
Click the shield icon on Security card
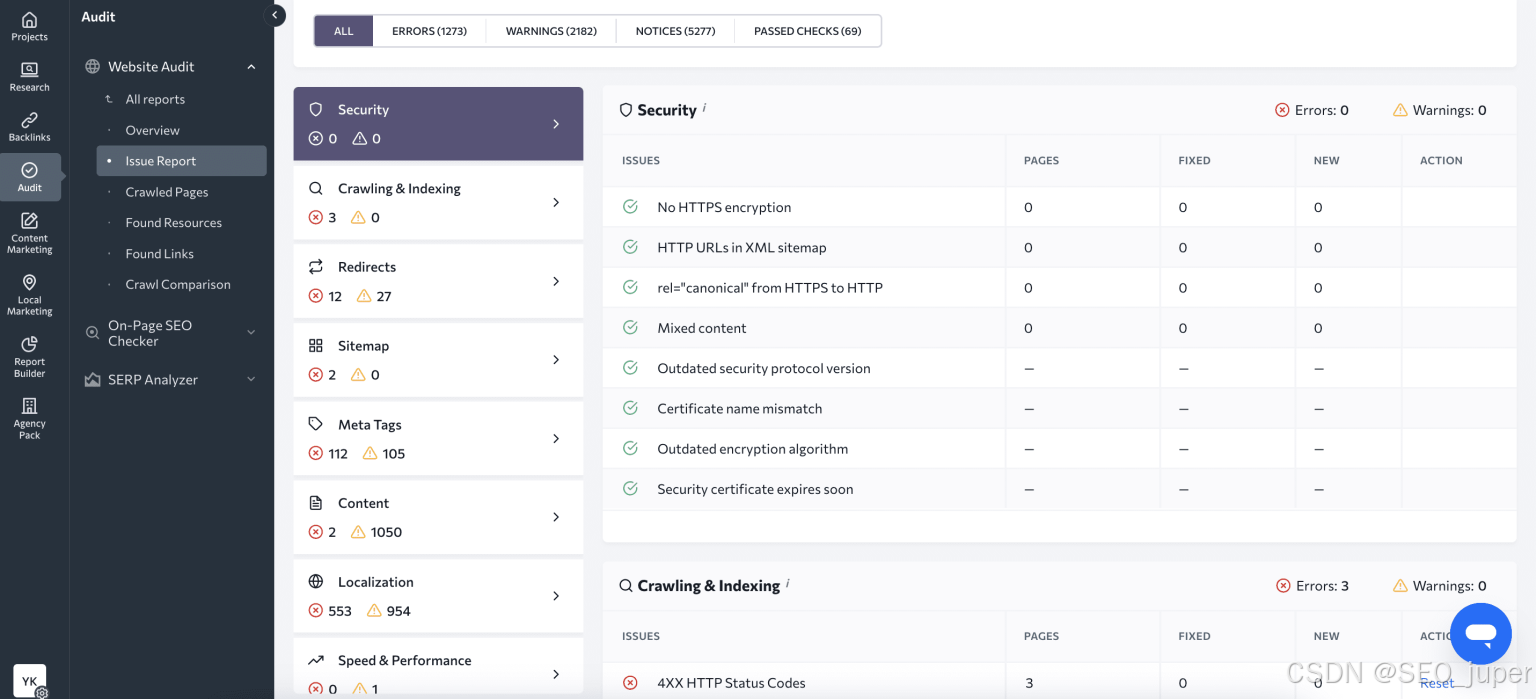point(316,109)
